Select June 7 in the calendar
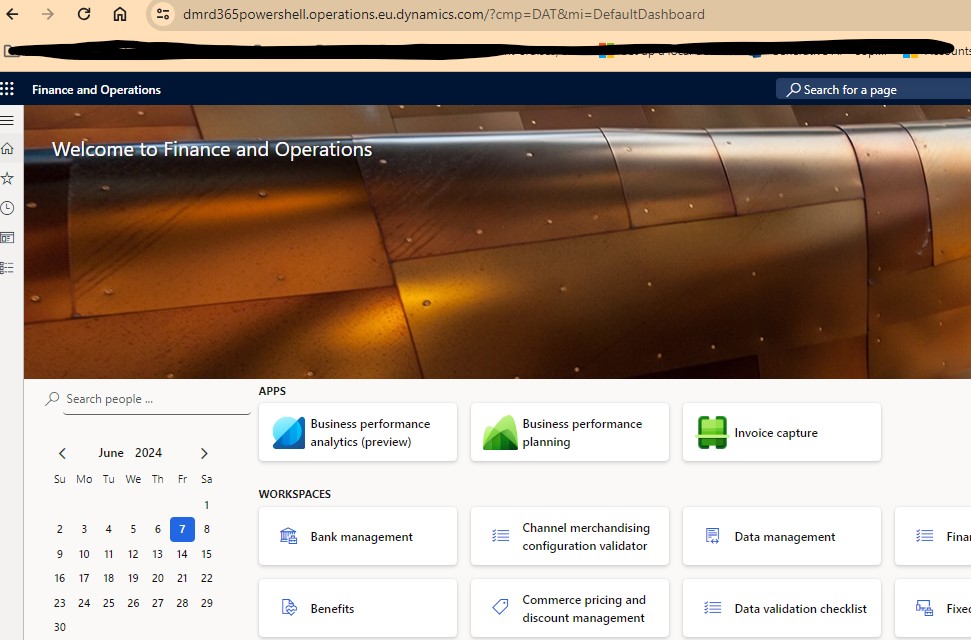This screenshot has height=640, width=971. (x=182, y=529)
